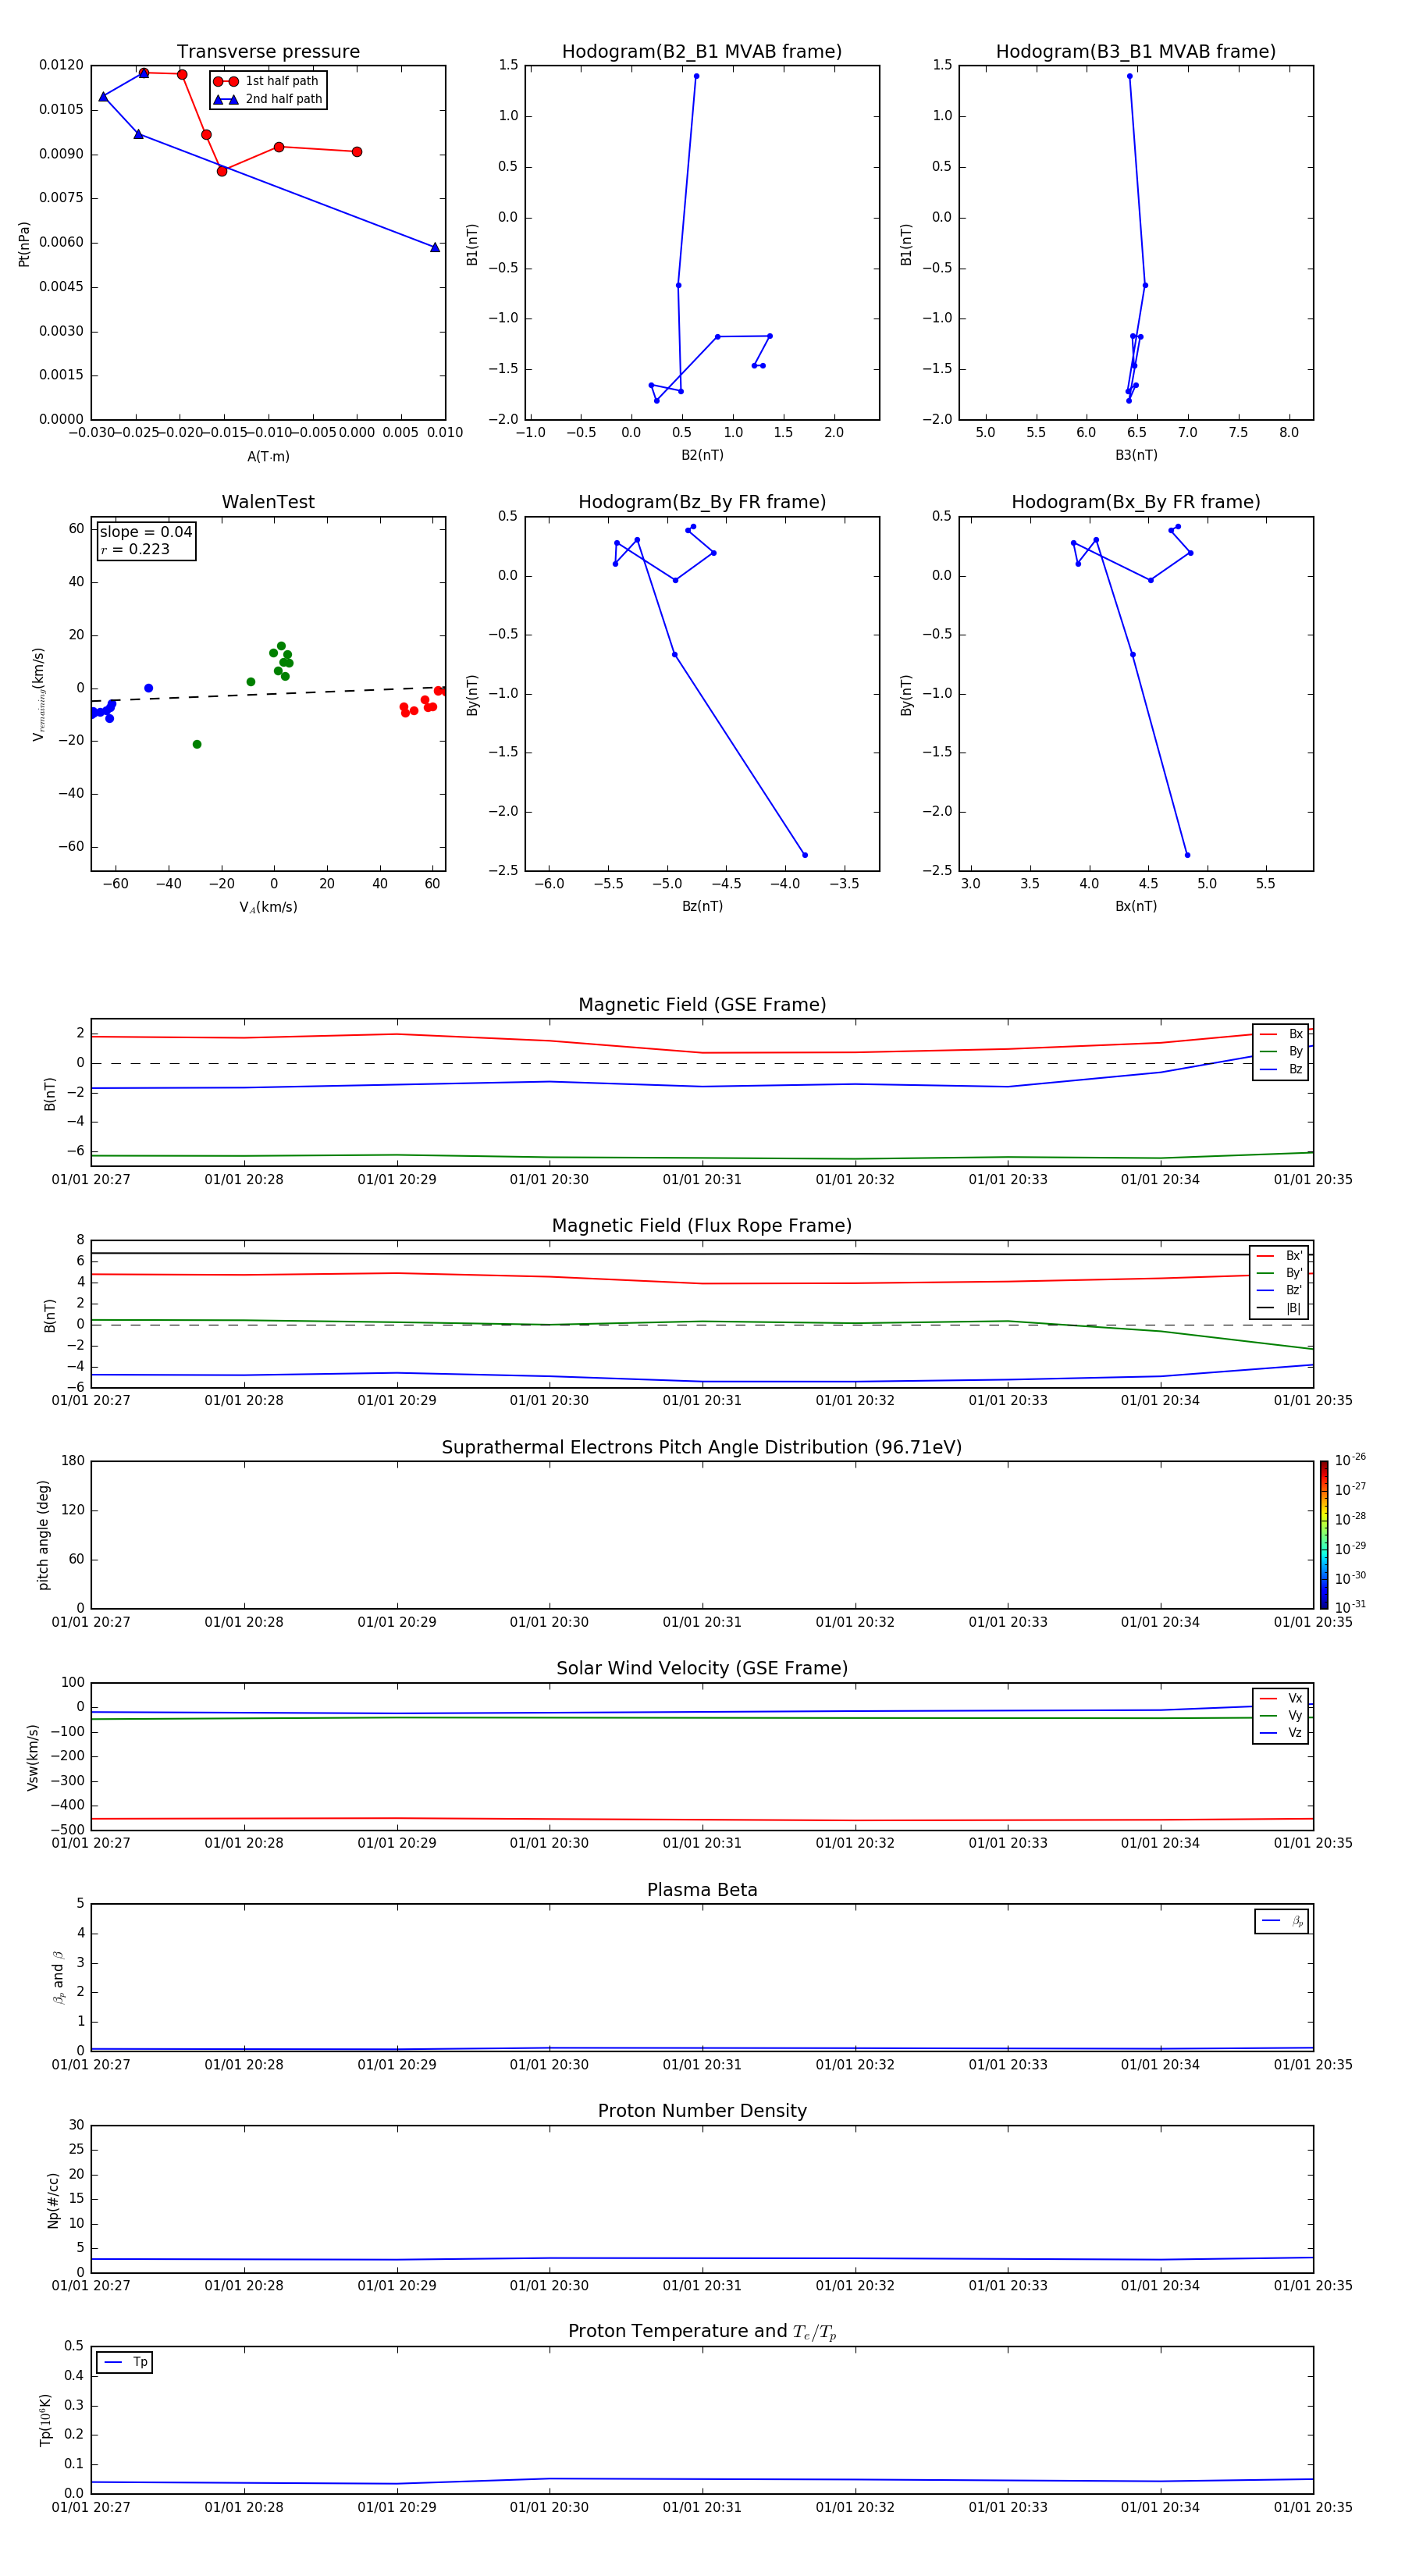This screenshot has height=2576, width=1405.
Task: Click the 'V_A(km/s)' x-axis label
Action: pyautogui.click(x=268, y=907)
